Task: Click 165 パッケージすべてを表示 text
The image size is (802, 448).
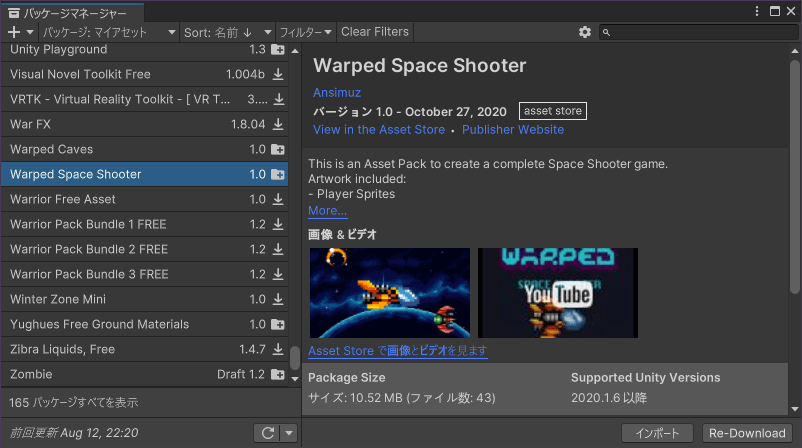Action: (x=74, y=402)
